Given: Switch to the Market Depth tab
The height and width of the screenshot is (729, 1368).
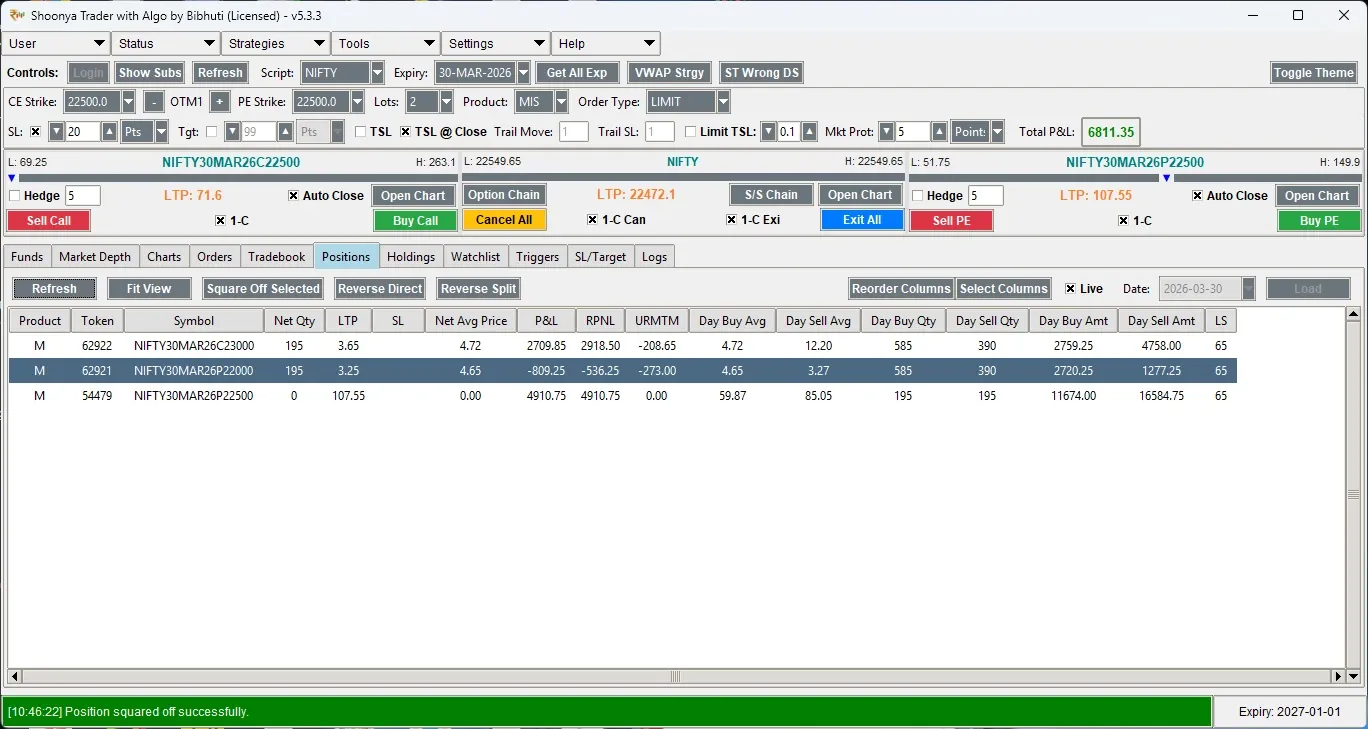Looking at the screenshot, I should [x=95, y=257].
